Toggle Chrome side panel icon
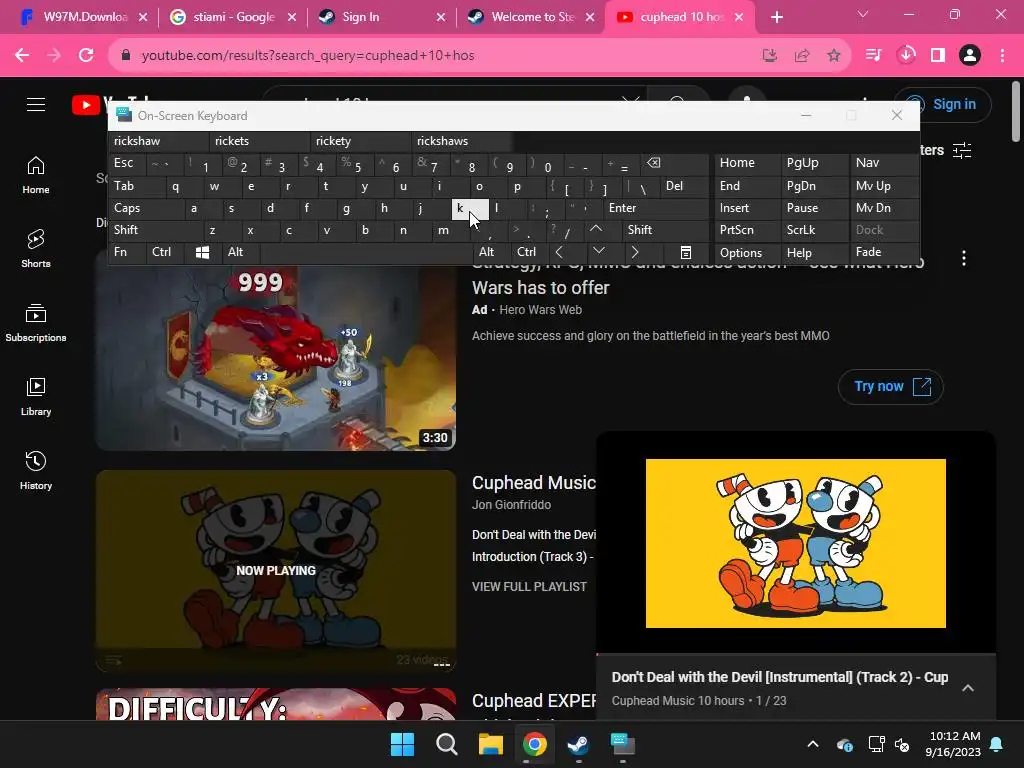 click(x=938, y=56)
